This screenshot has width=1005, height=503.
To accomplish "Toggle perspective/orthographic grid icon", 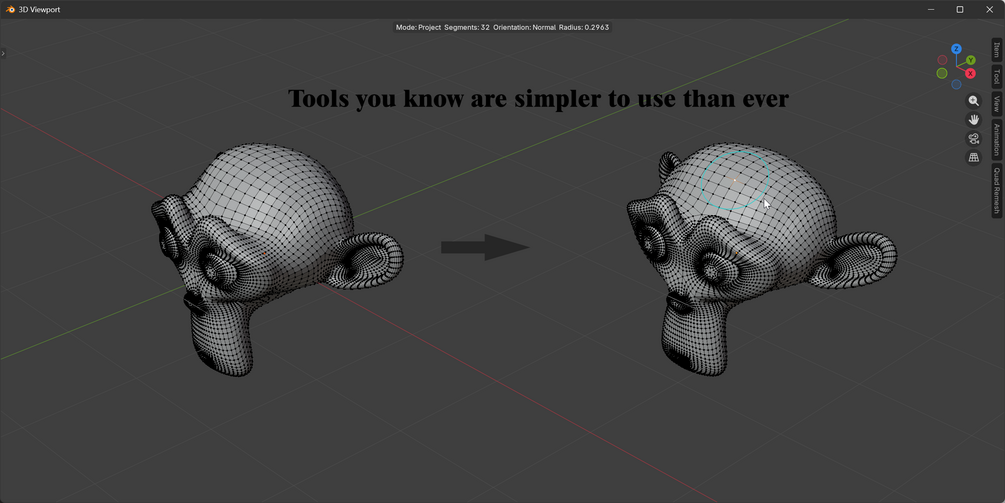I will [974, 157].
